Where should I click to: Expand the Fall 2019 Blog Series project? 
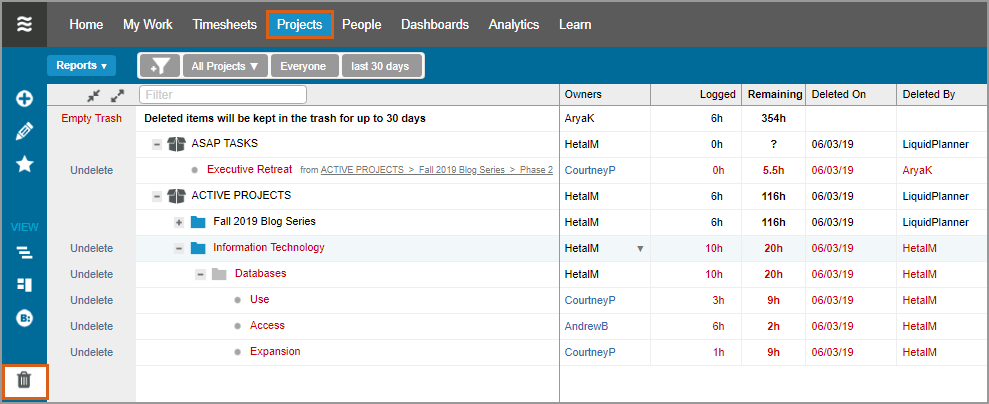click(x=179, y=222)
